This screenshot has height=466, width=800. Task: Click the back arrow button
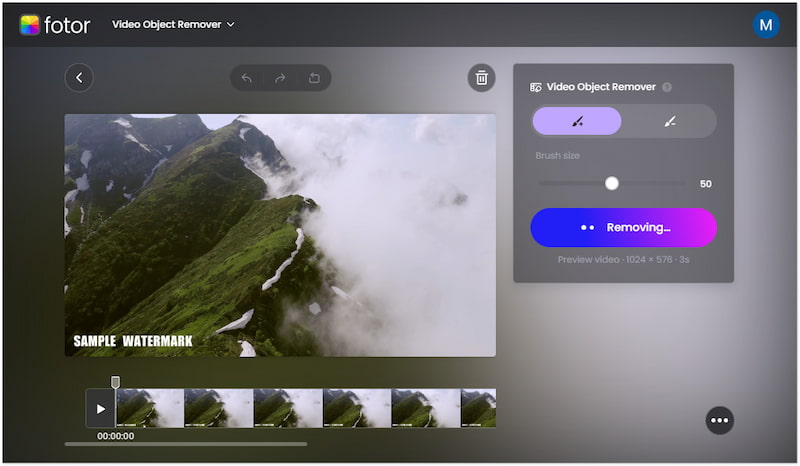tap(79, 78)
